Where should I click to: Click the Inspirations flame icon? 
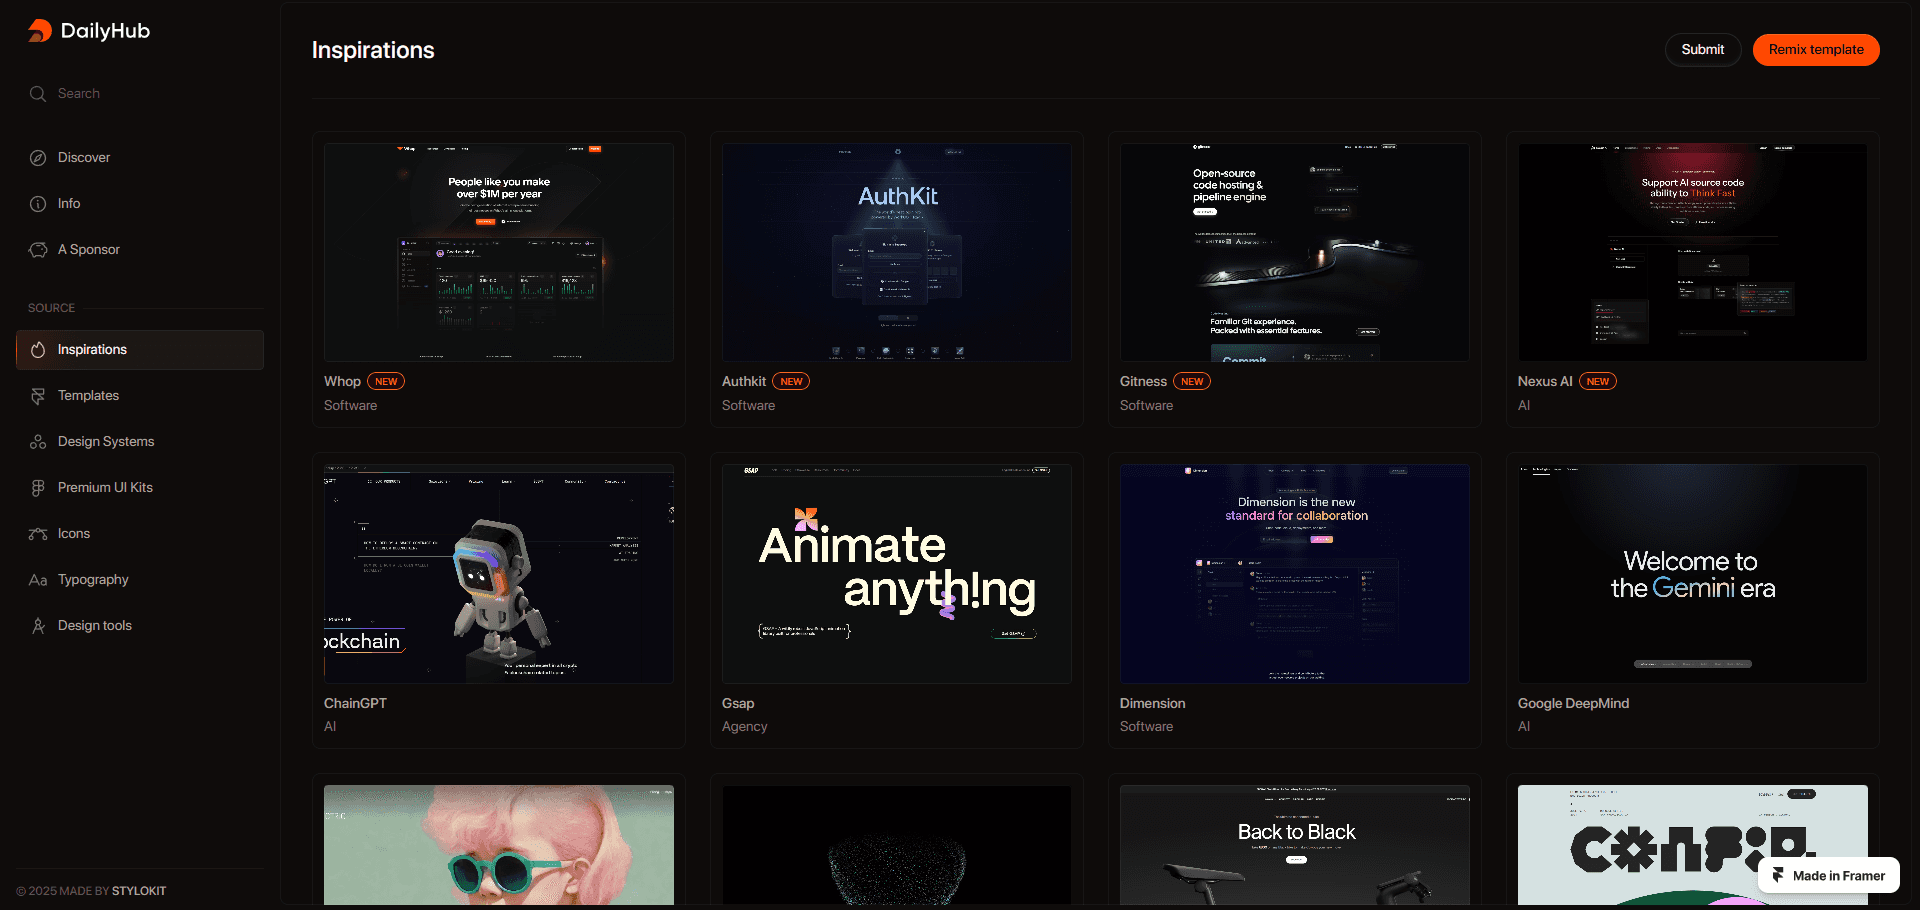[x=38, y=350]
